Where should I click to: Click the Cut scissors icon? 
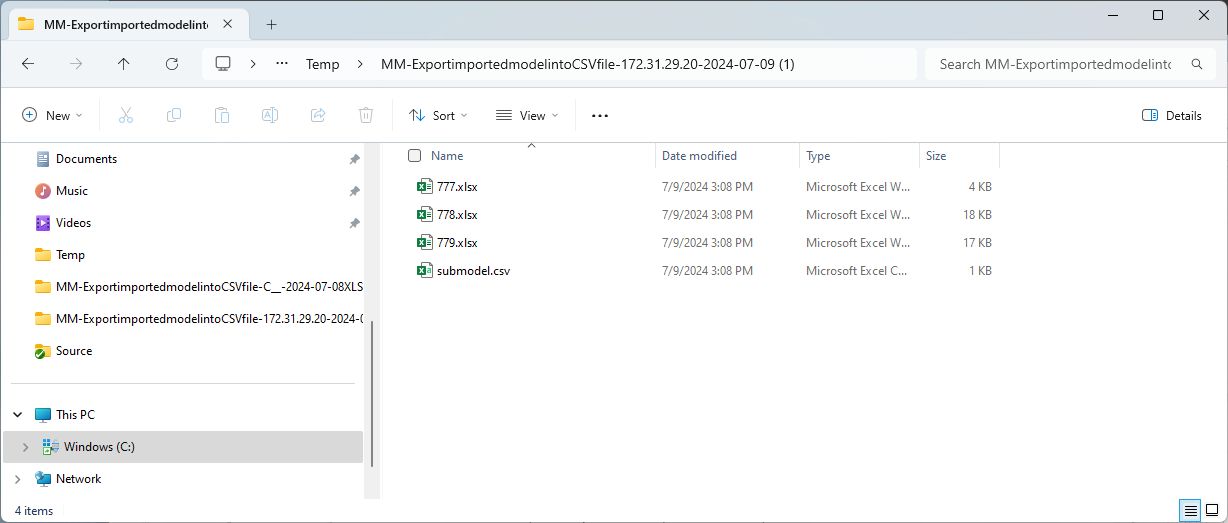tap(126, 115)
